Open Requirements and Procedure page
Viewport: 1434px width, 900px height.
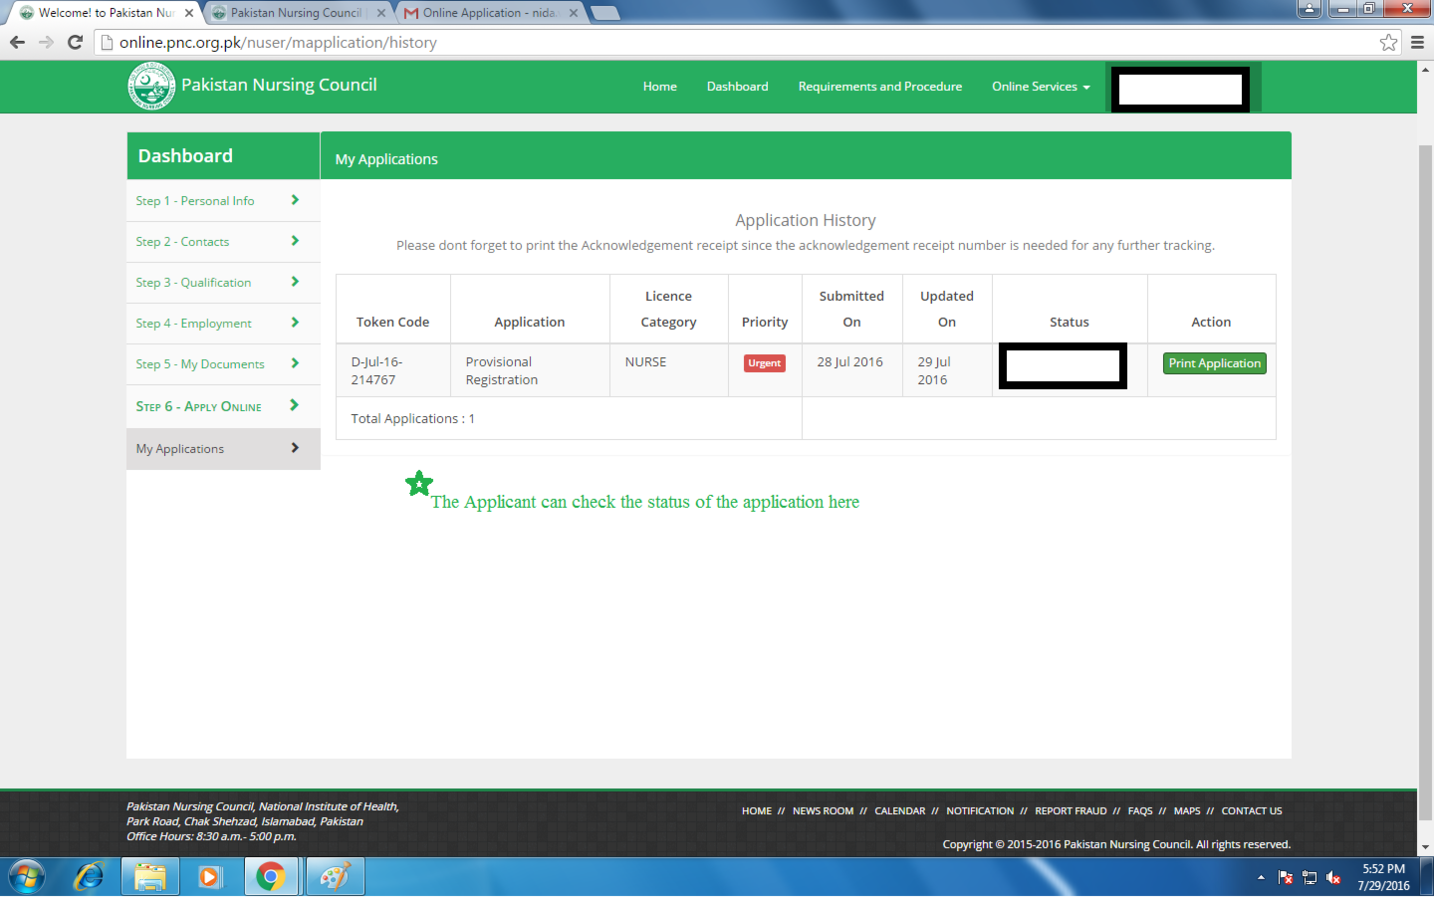click(x=880, y=87)
